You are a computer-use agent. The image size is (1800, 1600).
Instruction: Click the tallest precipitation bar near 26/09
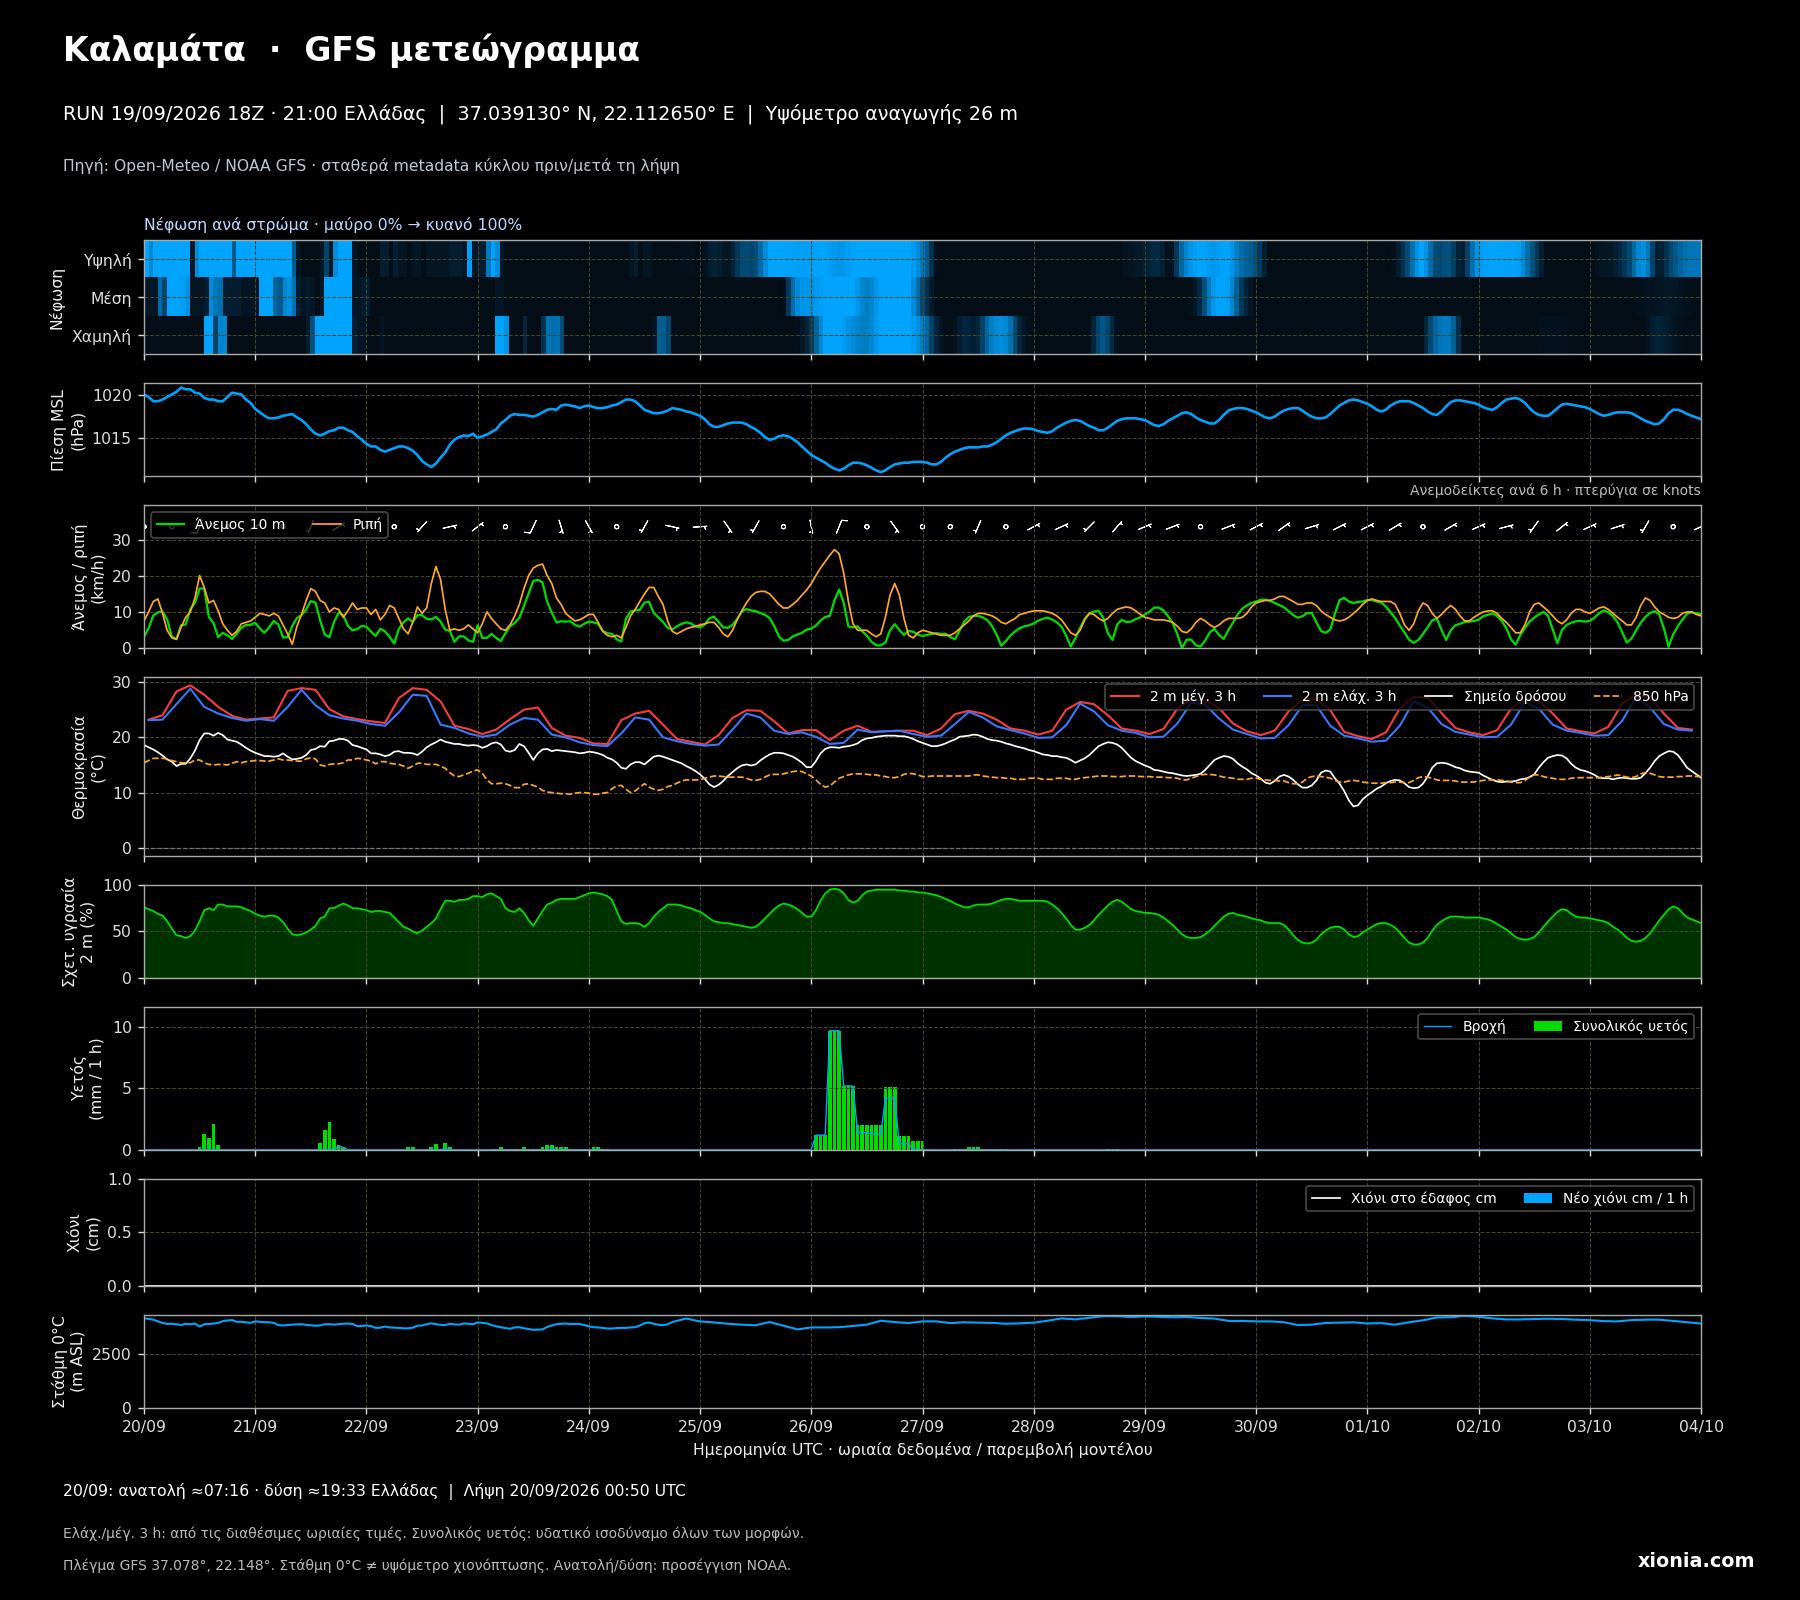tap(834, 1090)
